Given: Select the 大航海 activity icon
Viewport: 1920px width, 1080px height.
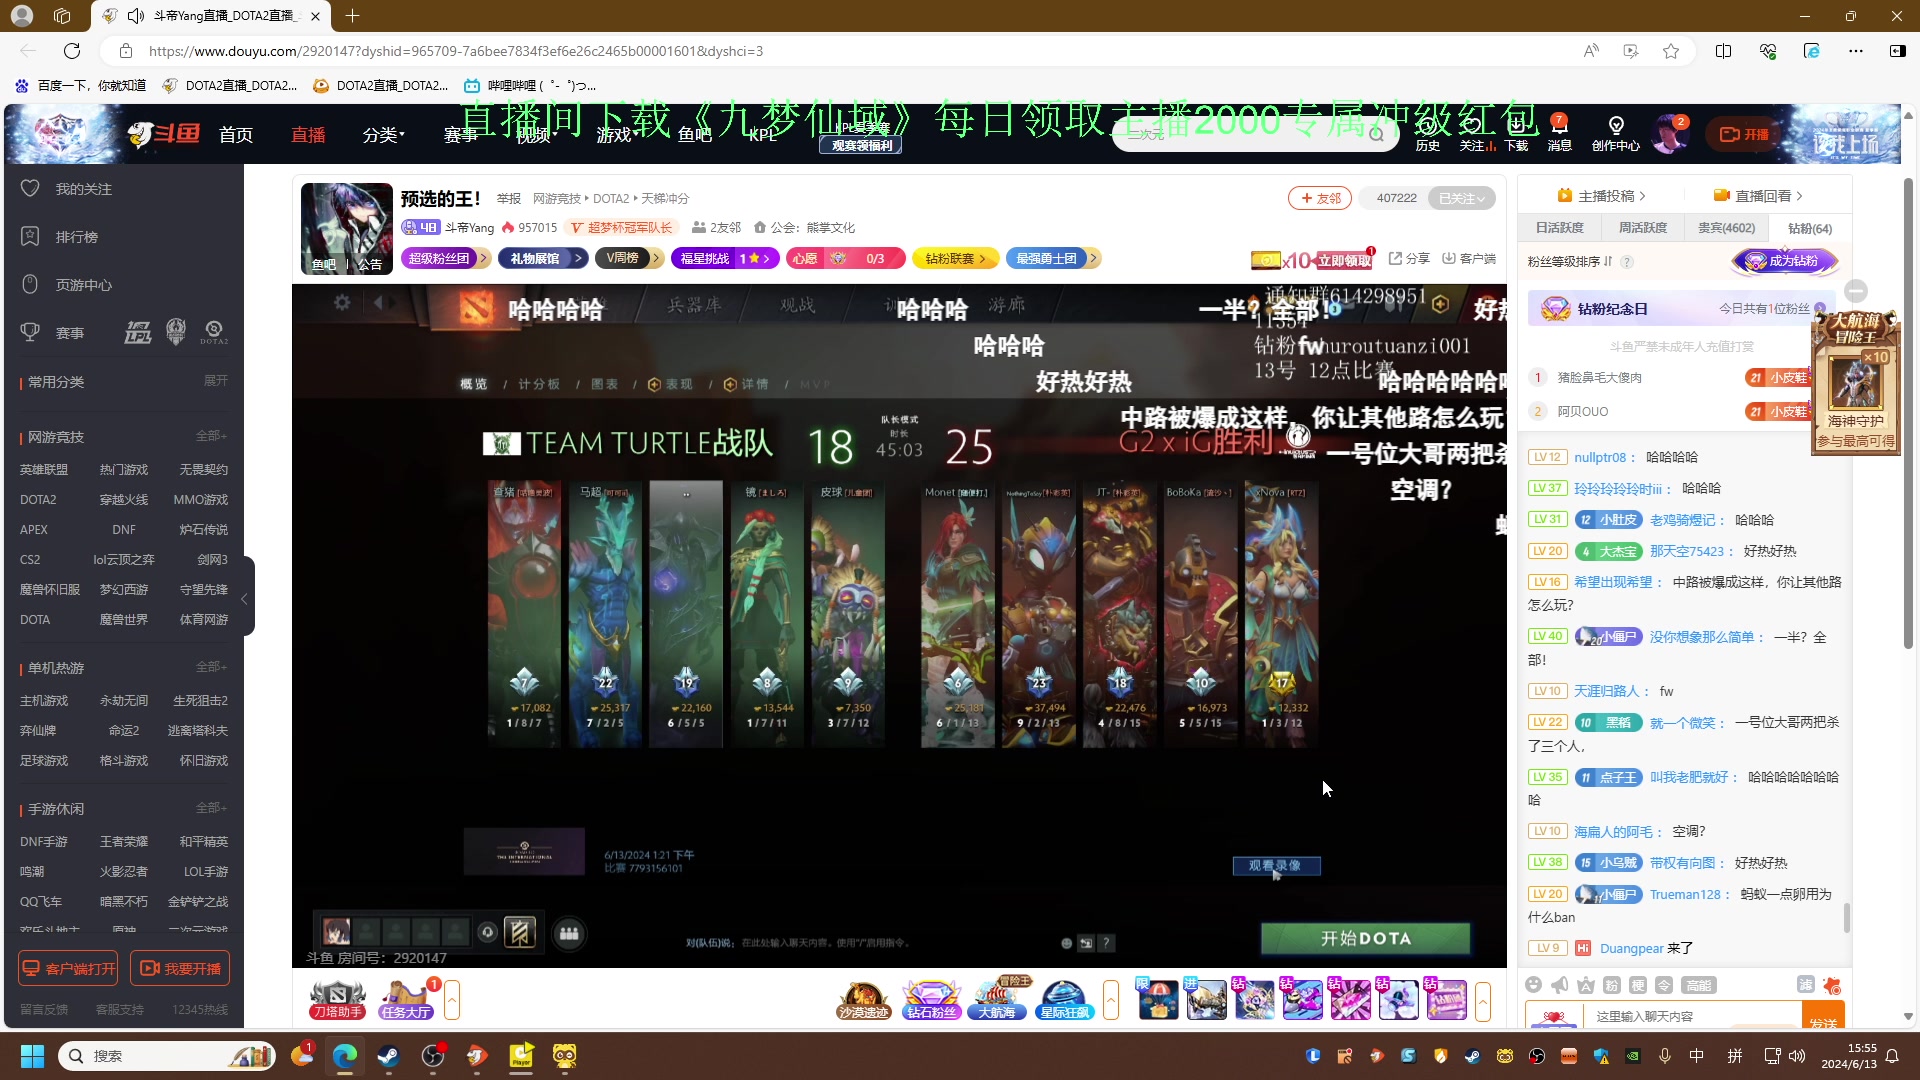Looking at the screenshot, I should (997, 999).
